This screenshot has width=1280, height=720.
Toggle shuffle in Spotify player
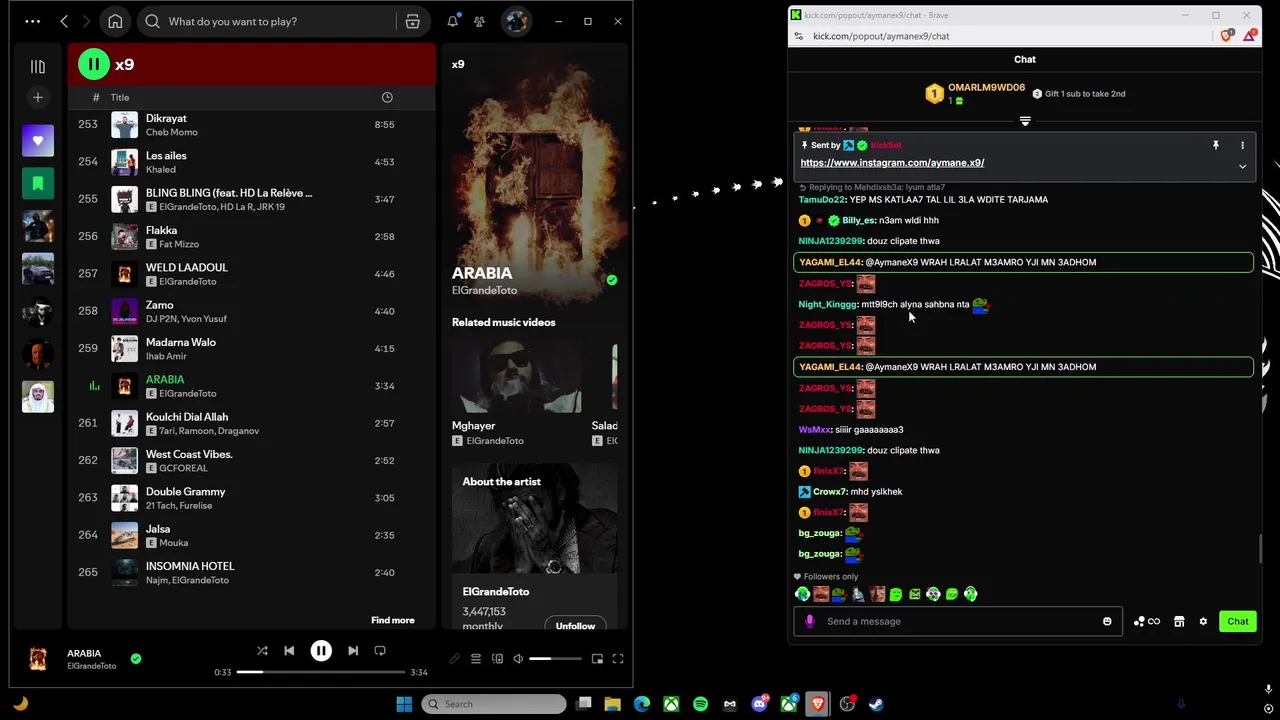[262, 651]
